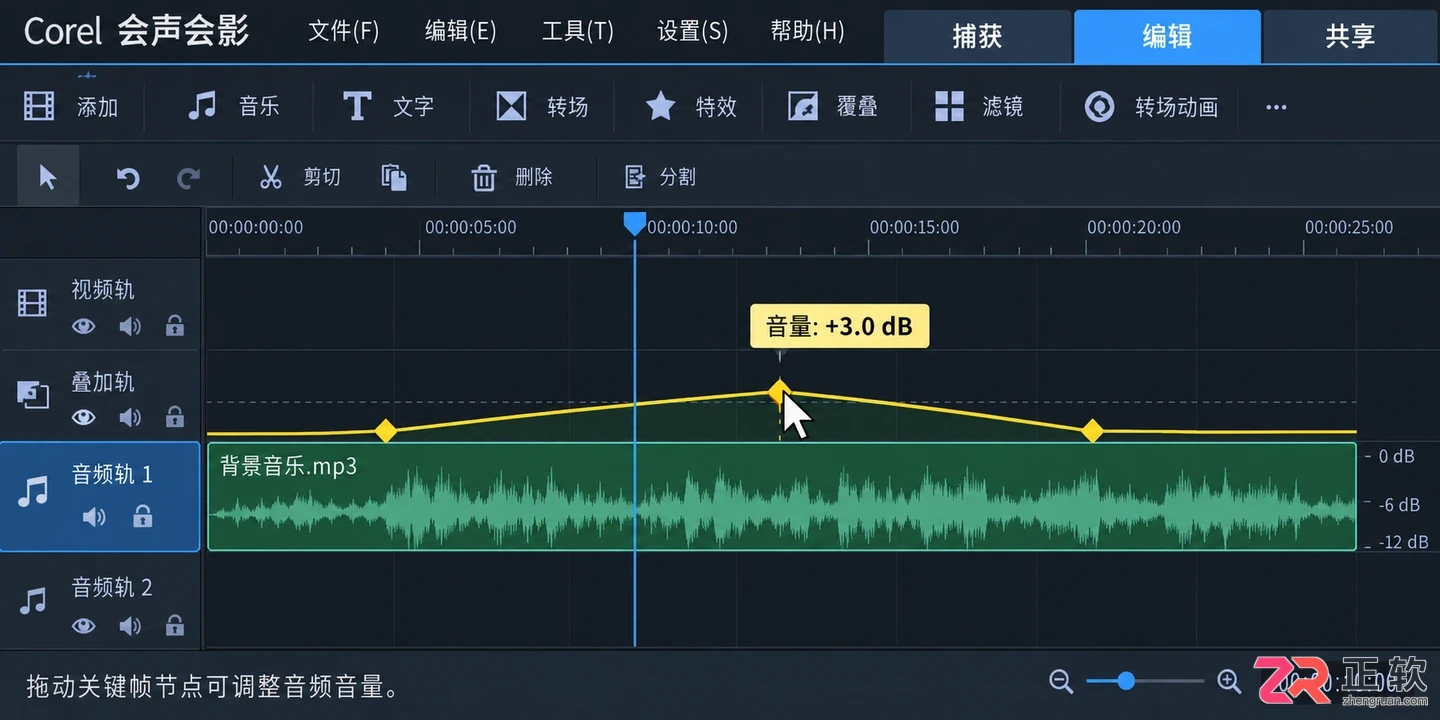The width and height of the screenshot is (1440, 720).
Task: Click the -6 dB level label
Action: pyautogui.click(x=1397, y=504)
